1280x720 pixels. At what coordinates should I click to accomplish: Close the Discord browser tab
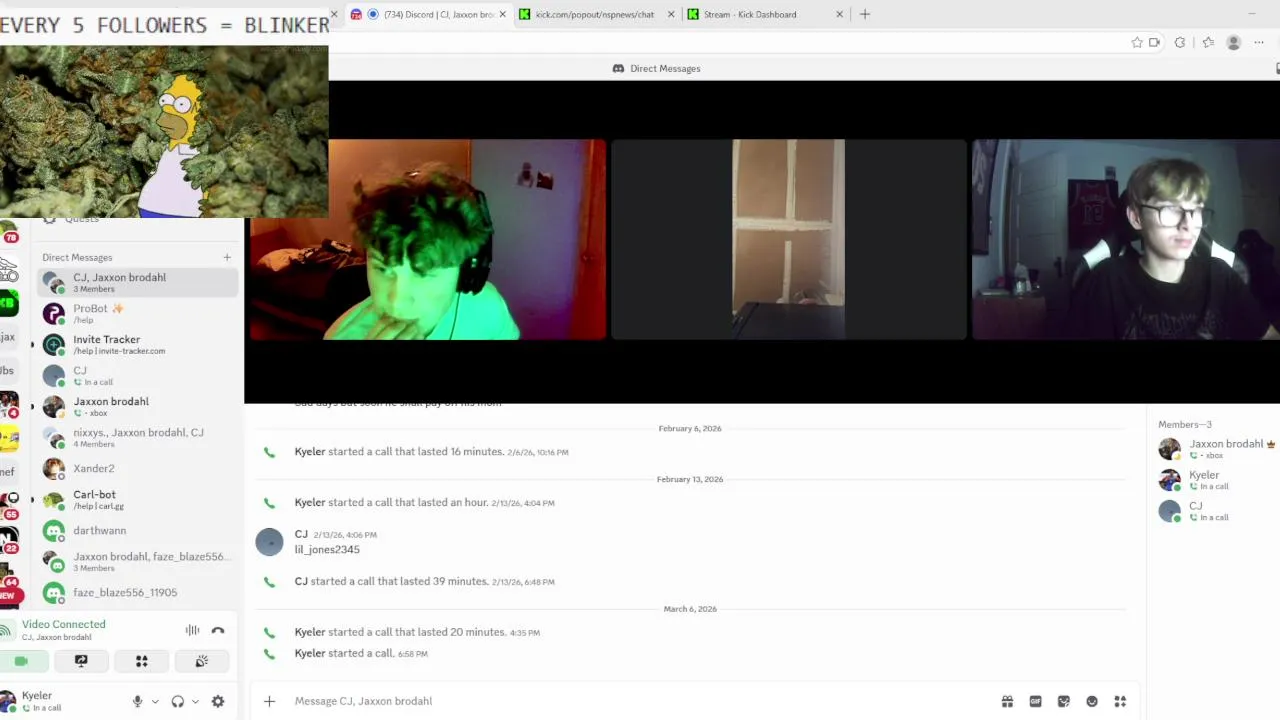[x=502, y=14]
